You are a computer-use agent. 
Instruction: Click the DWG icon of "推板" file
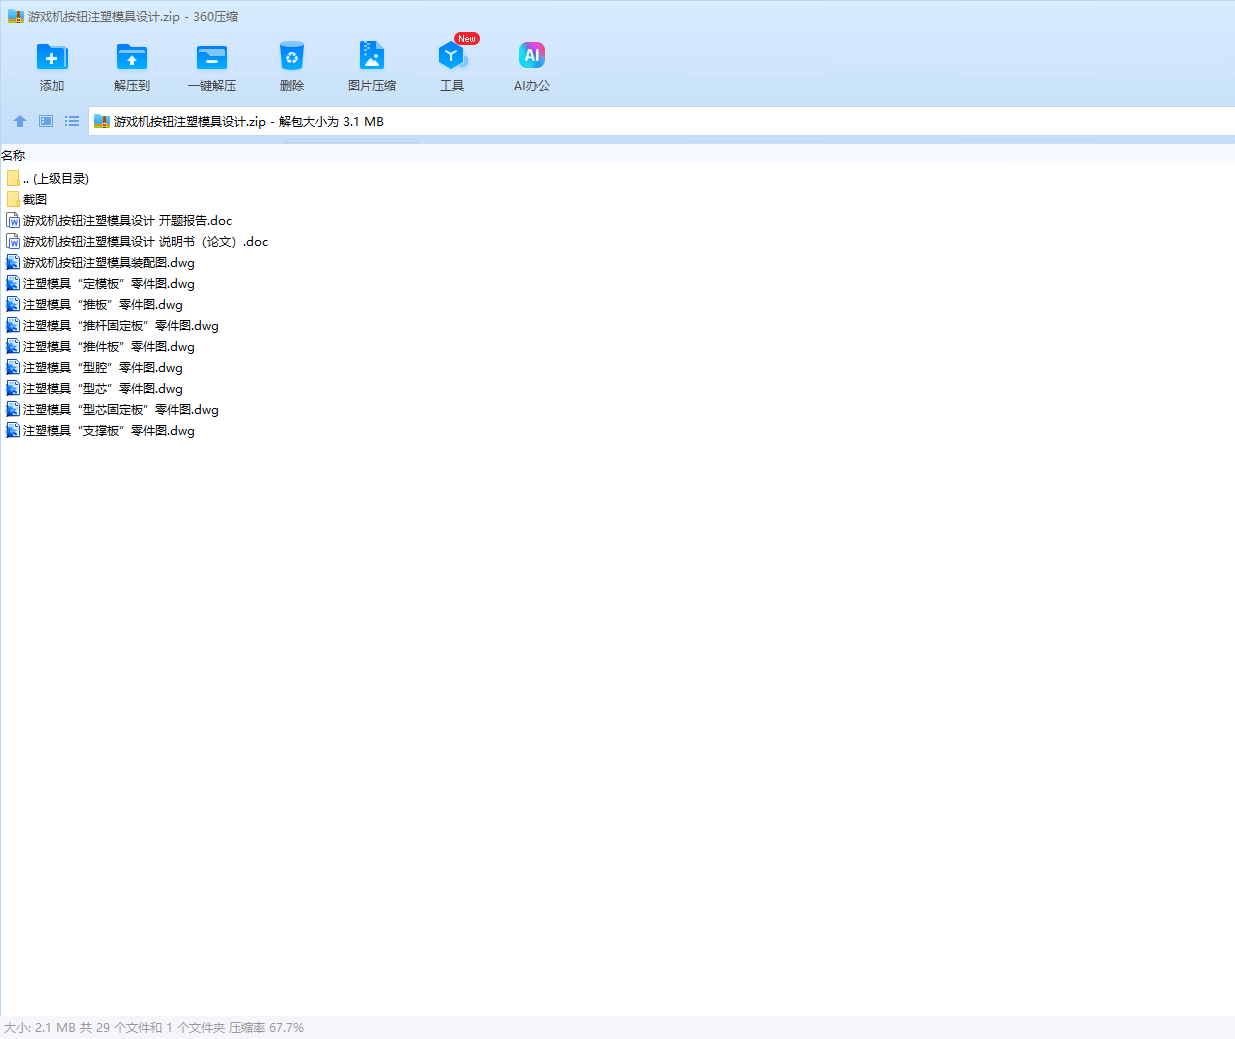tap(13, 304)
